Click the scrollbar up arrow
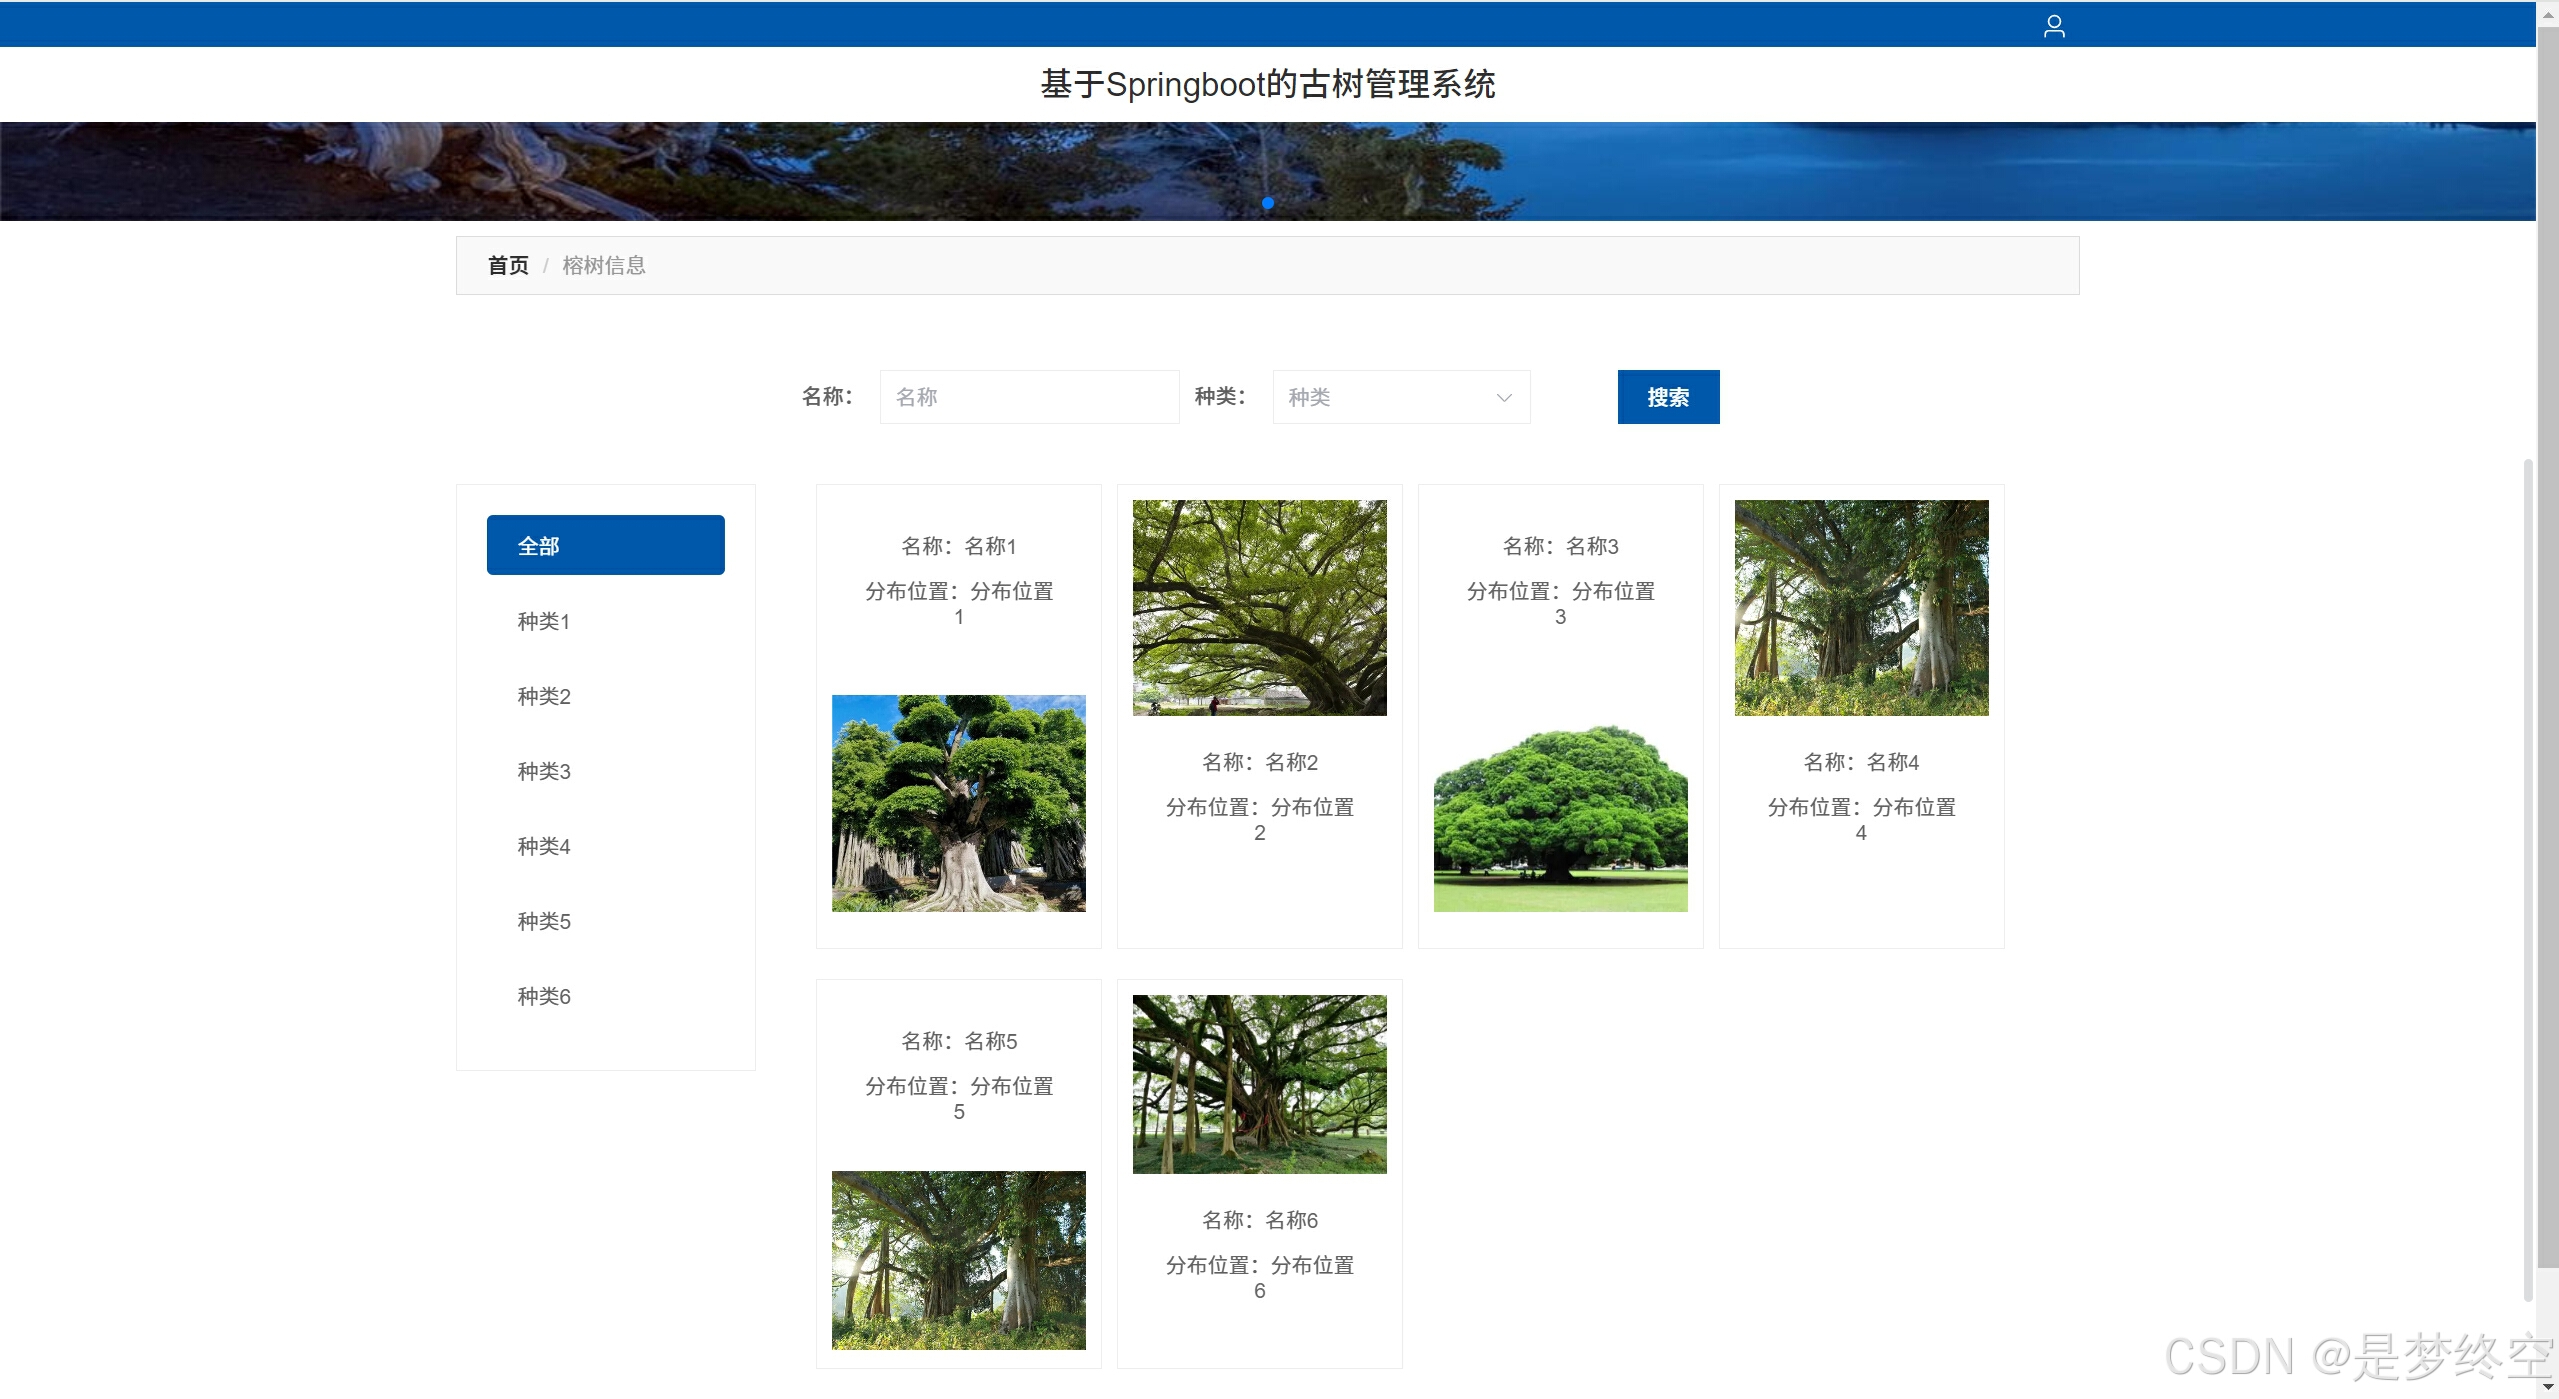 2548,13
